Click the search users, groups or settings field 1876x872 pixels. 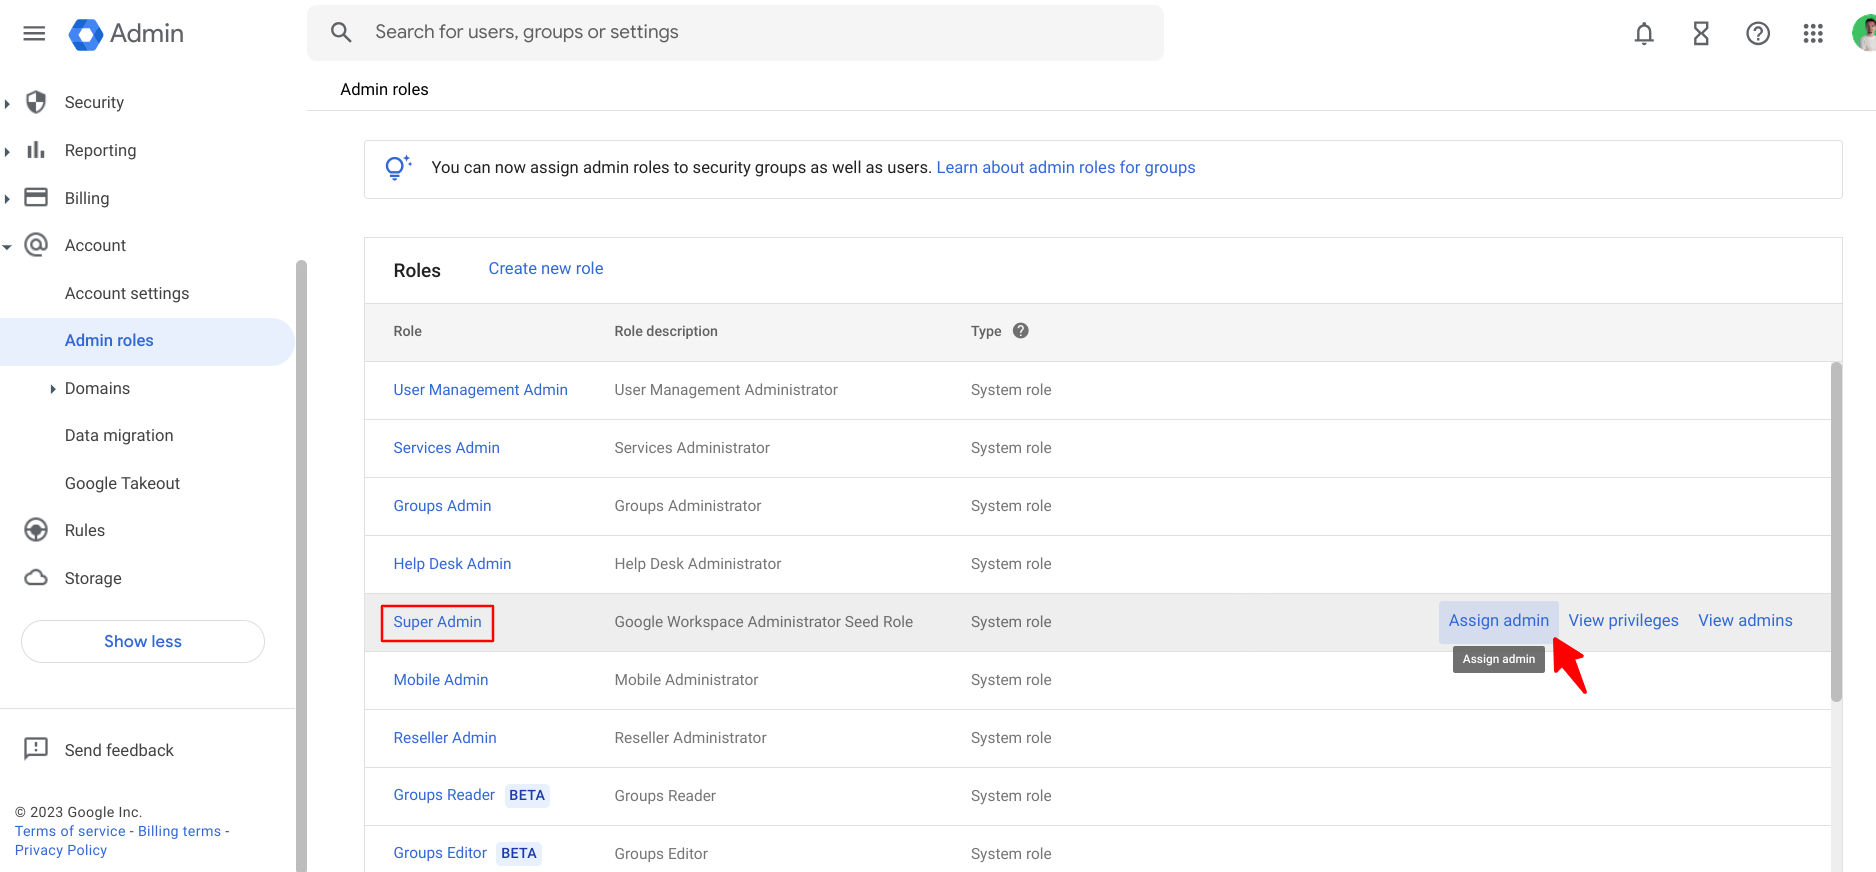(x=735, y=32)
